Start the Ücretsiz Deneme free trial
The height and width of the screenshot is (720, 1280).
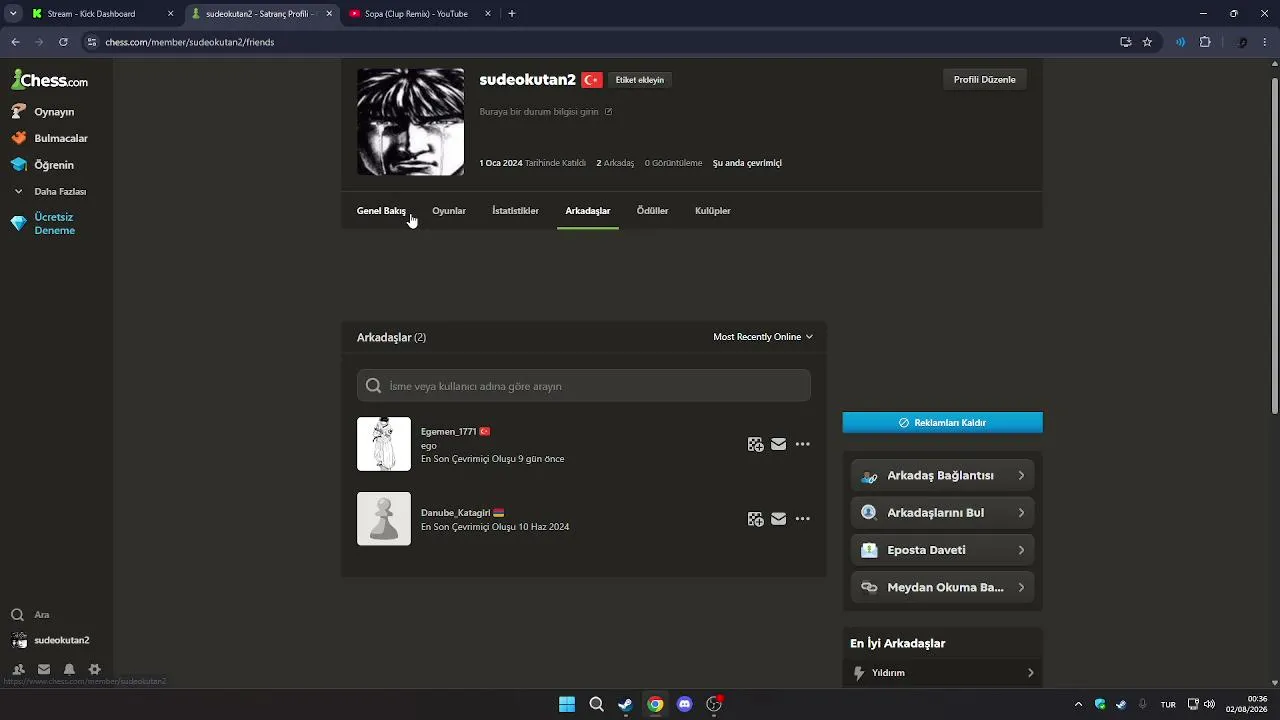click(54, 223)
